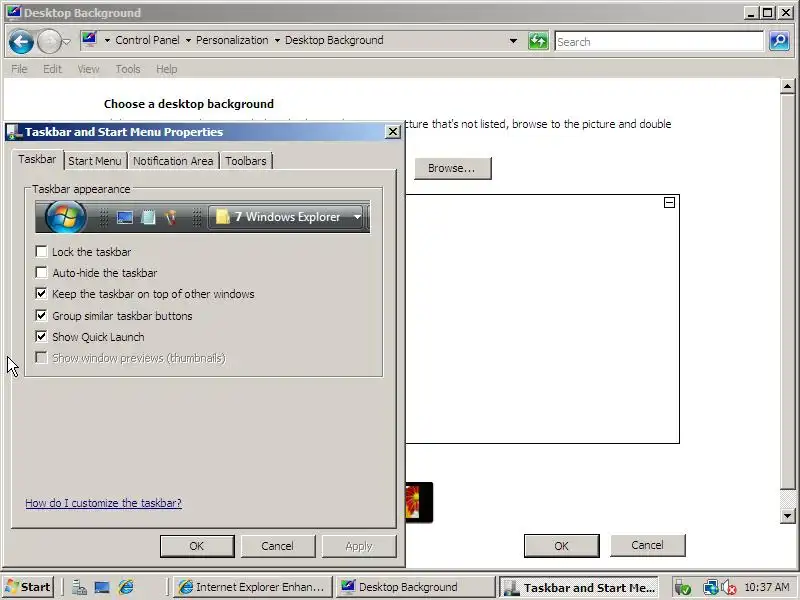Collapse the picture group with minus icon
Viewport: 800px width, 600px height.
[x=669, y=203]
